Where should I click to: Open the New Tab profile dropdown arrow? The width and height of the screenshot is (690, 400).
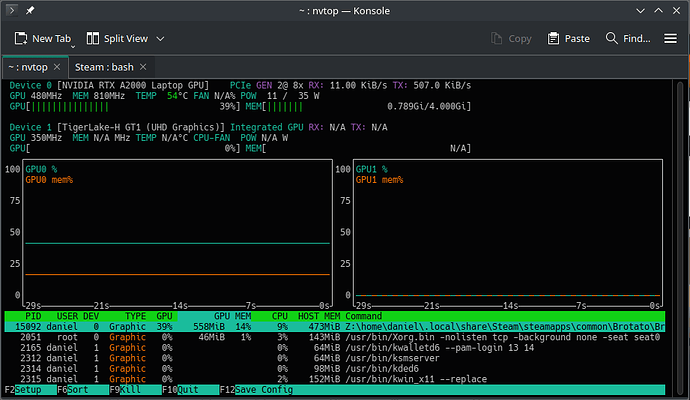coord(73,46)
